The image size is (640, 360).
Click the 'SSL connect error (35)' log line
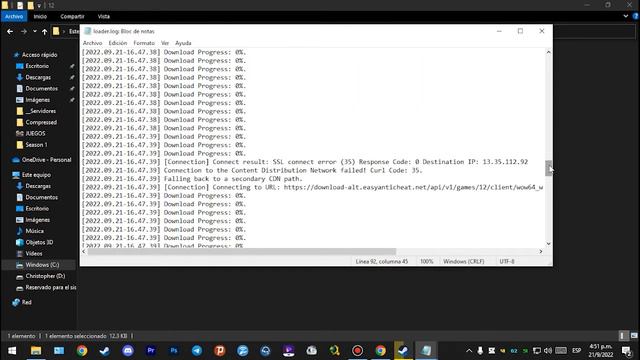304,162
